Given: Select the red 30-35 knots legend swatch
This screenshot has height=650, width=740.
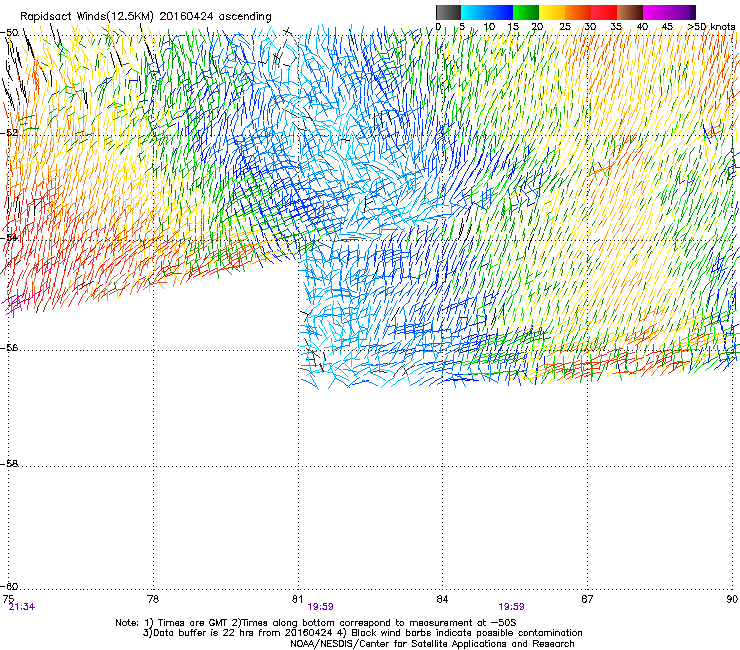Looking at the screenshot, I should pyautogui.click(x=604, y=12).
